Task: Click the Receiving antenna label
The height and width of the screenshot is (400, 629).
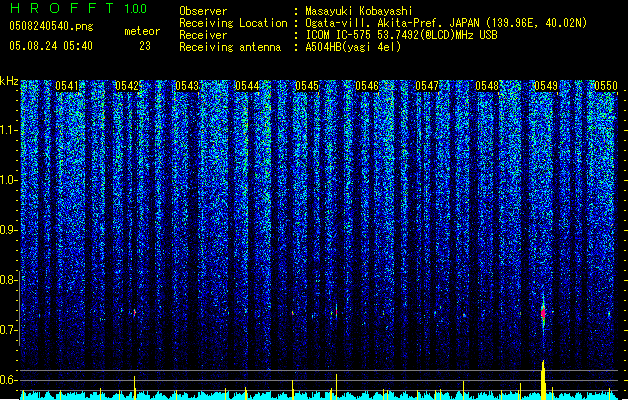Action: (230, 47)
